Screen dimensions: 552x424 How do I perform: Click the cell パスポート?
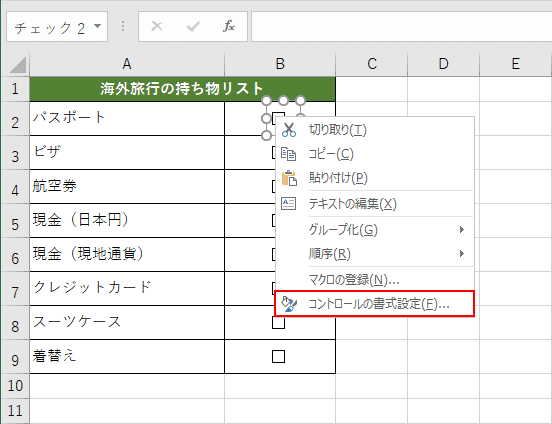127,118
